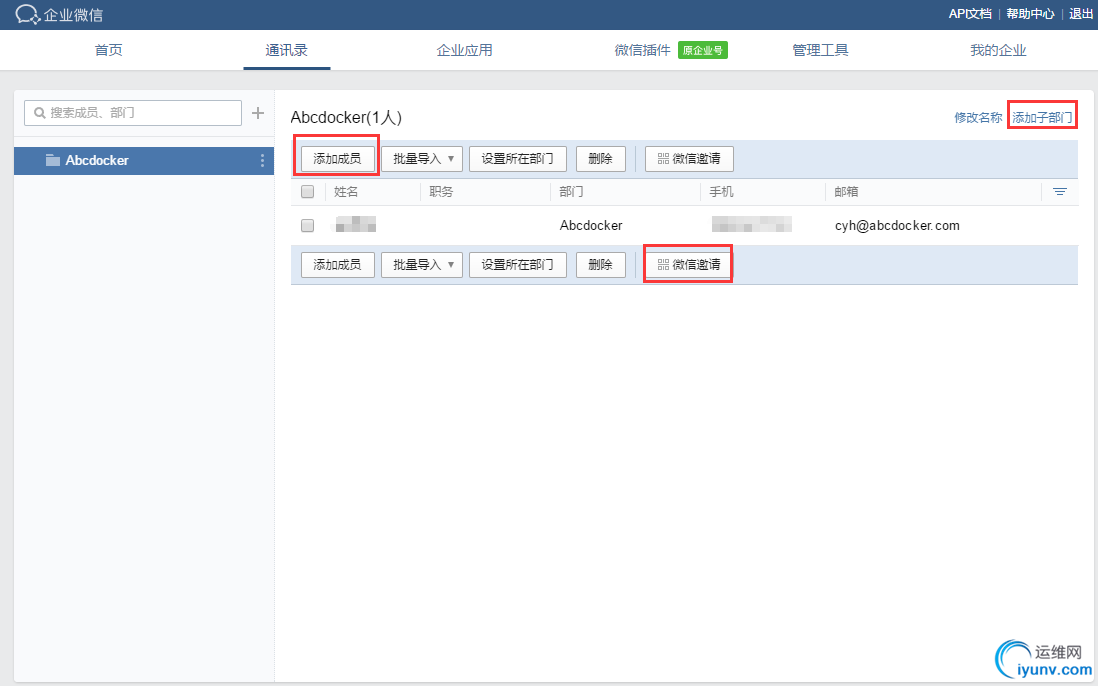The image size is (1098, 686).
Task: Expand the bottom 批量导入 dropdown
Action: (x=422, y=265)
